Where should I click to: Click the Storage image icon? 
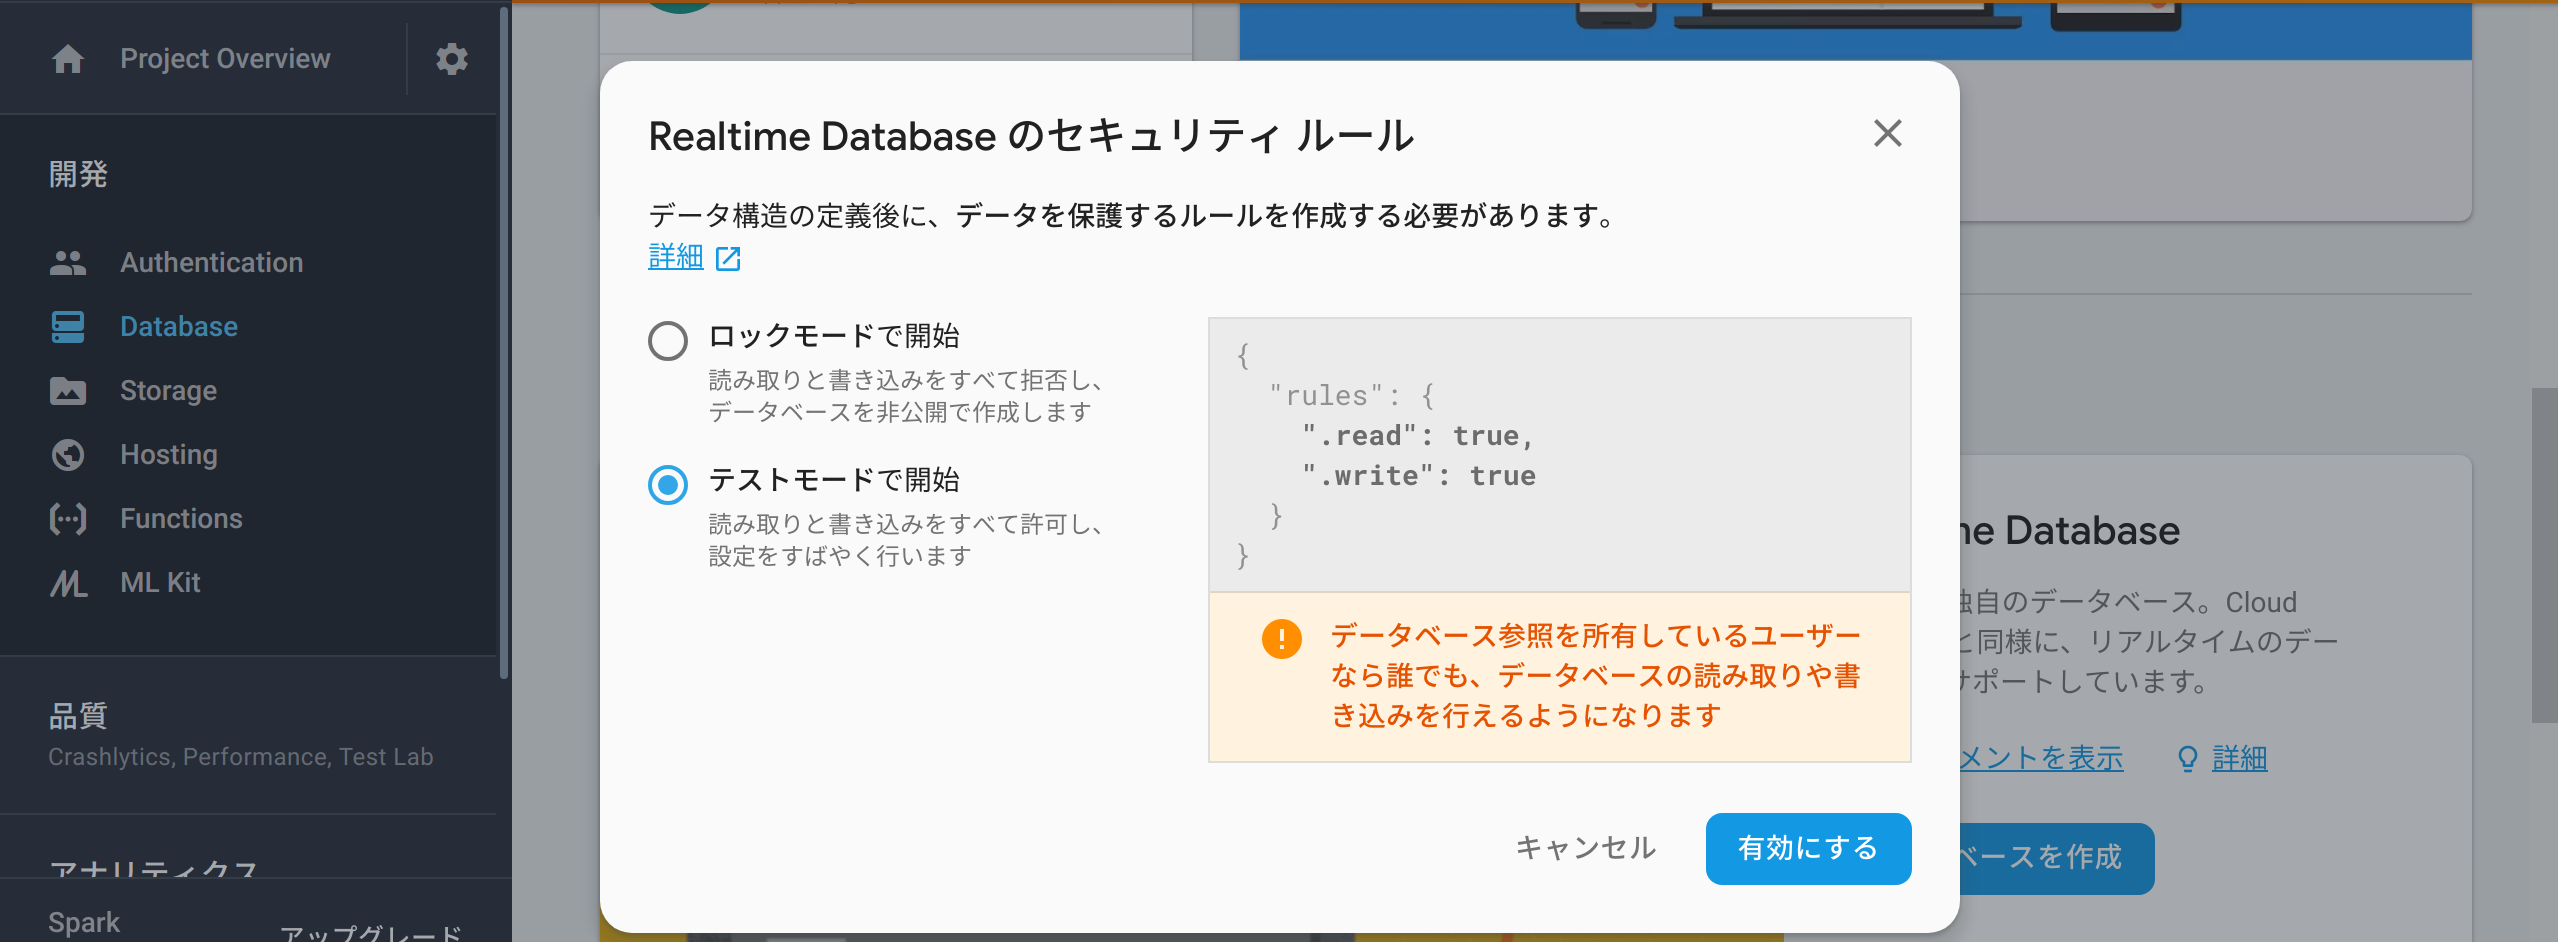click(x=68, y=391)
